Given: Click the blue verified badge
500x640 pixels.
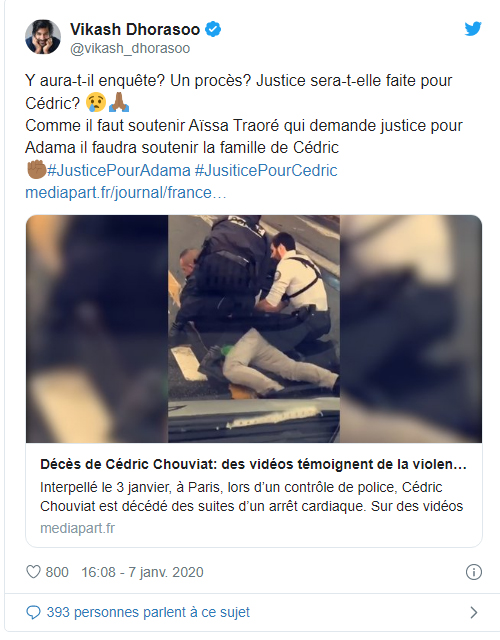Looking at the screenshot, I should coord(213,29).
